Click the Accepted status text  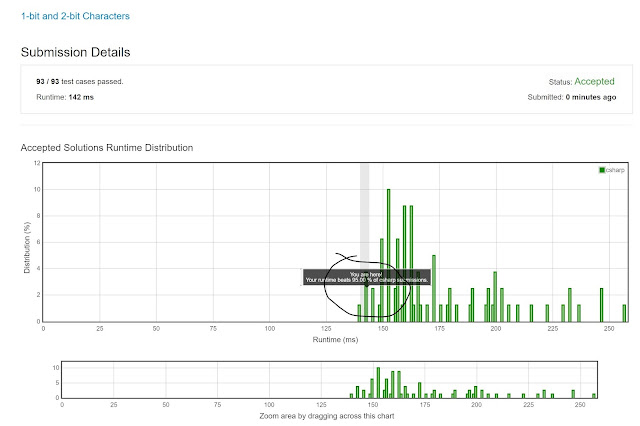click(x=594, y=81)
